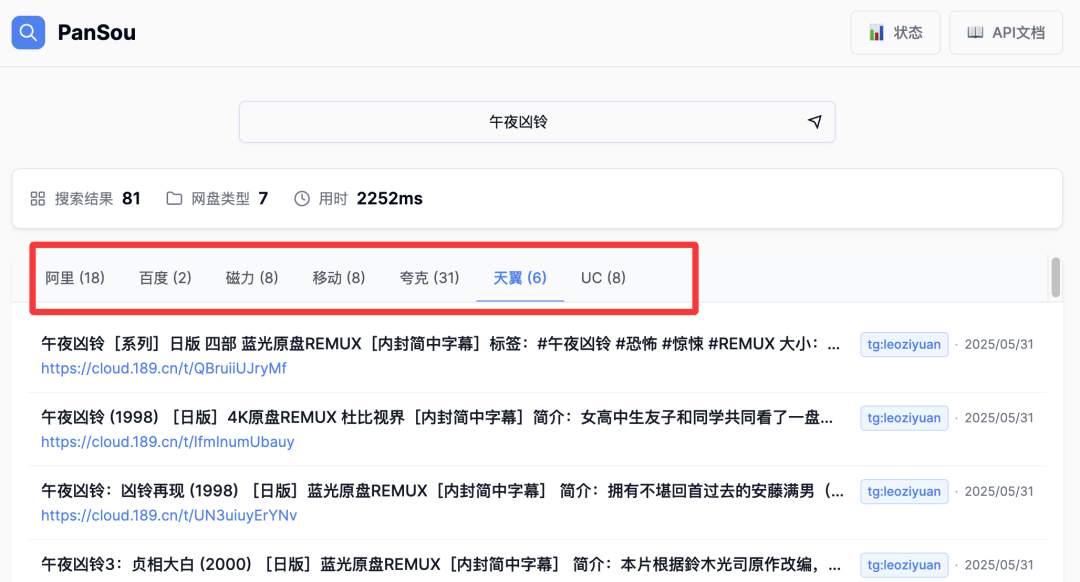
Task: Click the clock icon beside 用时
Action: pos(302,199)
